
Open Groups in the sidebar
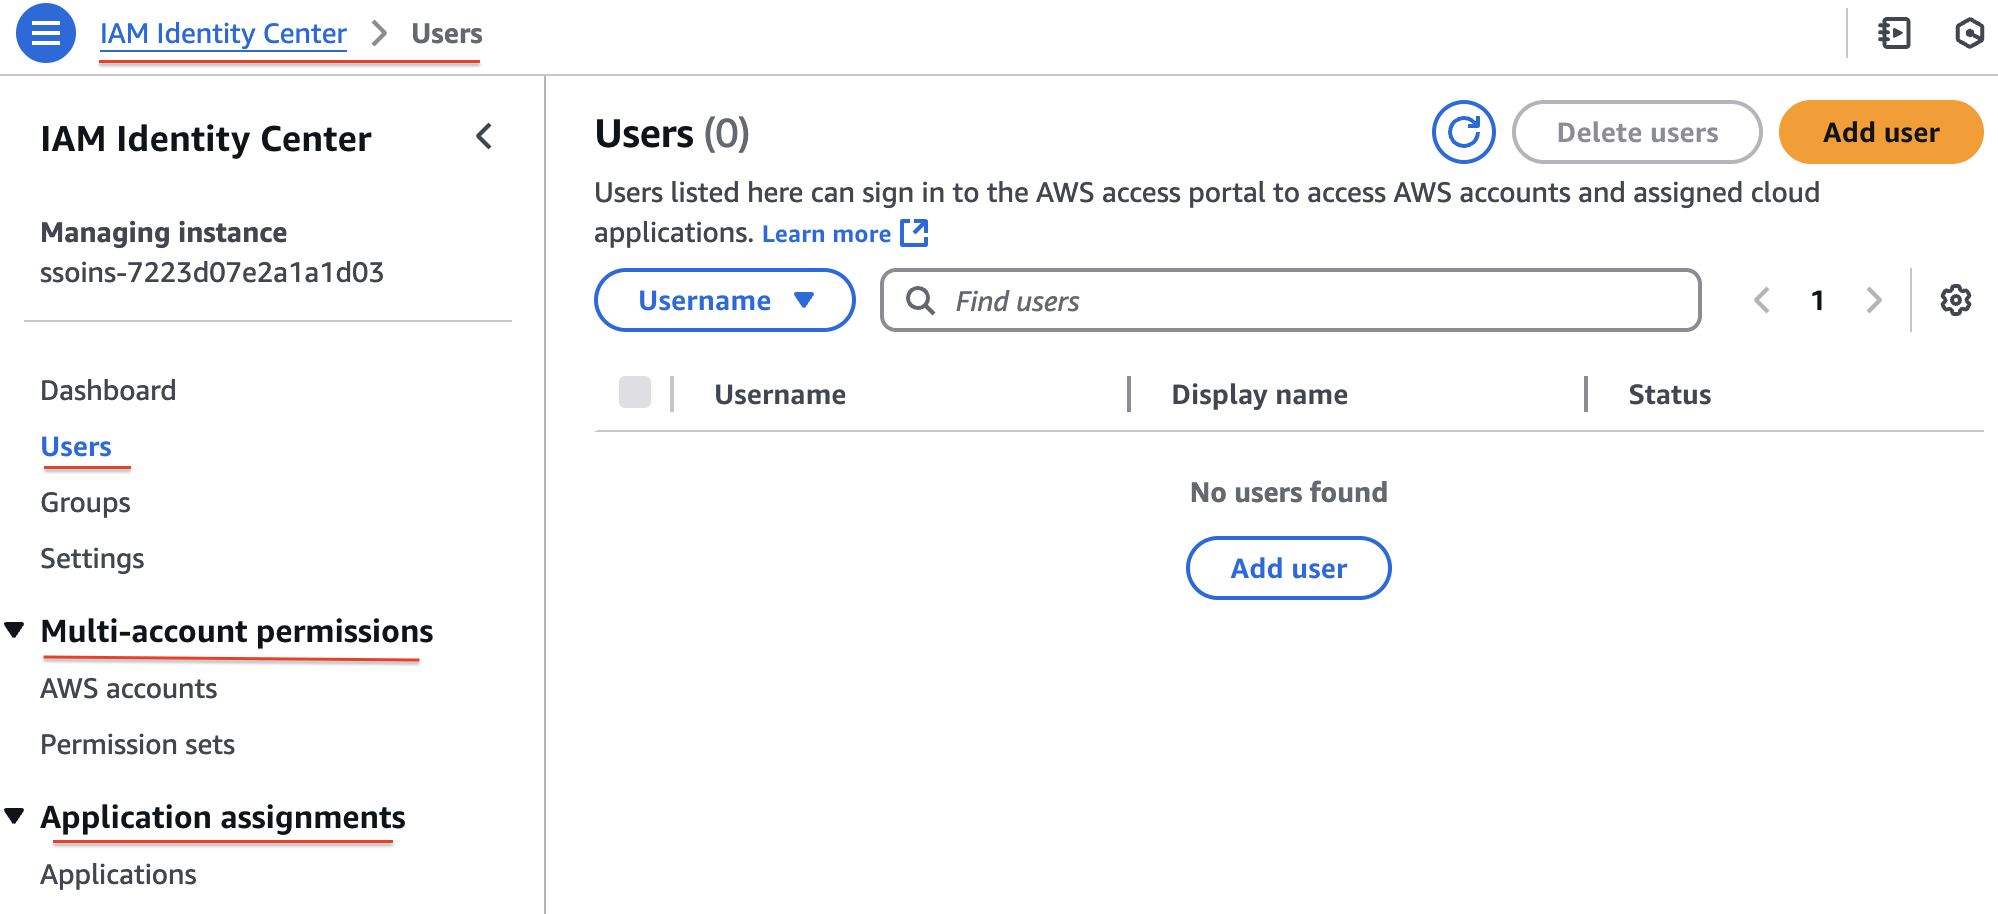tap(85, 502)
